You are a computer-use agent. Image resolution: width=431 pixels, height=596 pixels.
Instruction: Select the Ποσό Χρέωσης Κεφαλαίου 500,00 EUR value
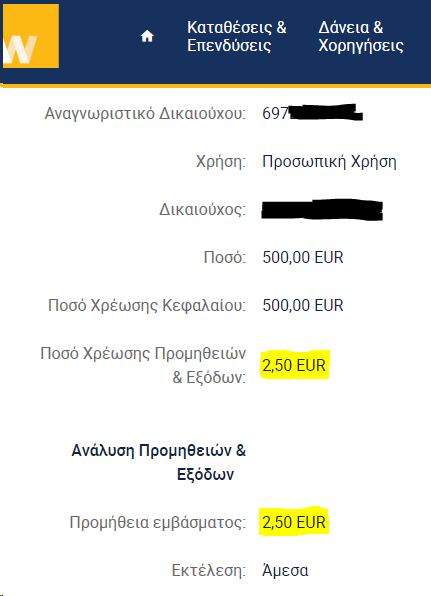tap(303, 305)
